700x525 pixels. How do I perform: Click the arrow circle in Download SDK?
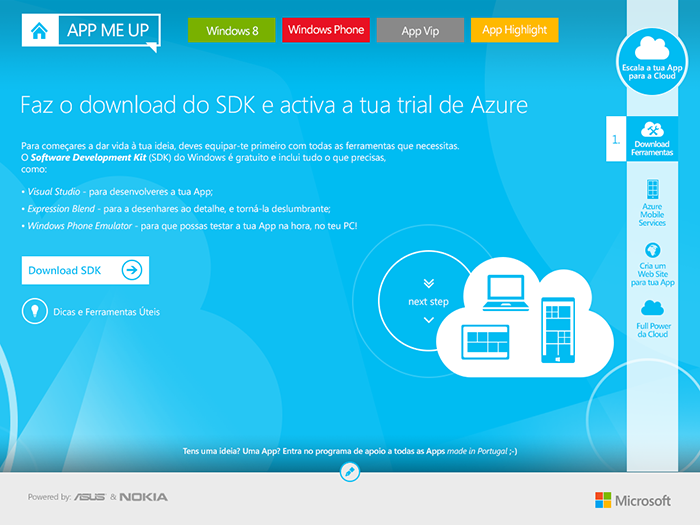point(132,270)
